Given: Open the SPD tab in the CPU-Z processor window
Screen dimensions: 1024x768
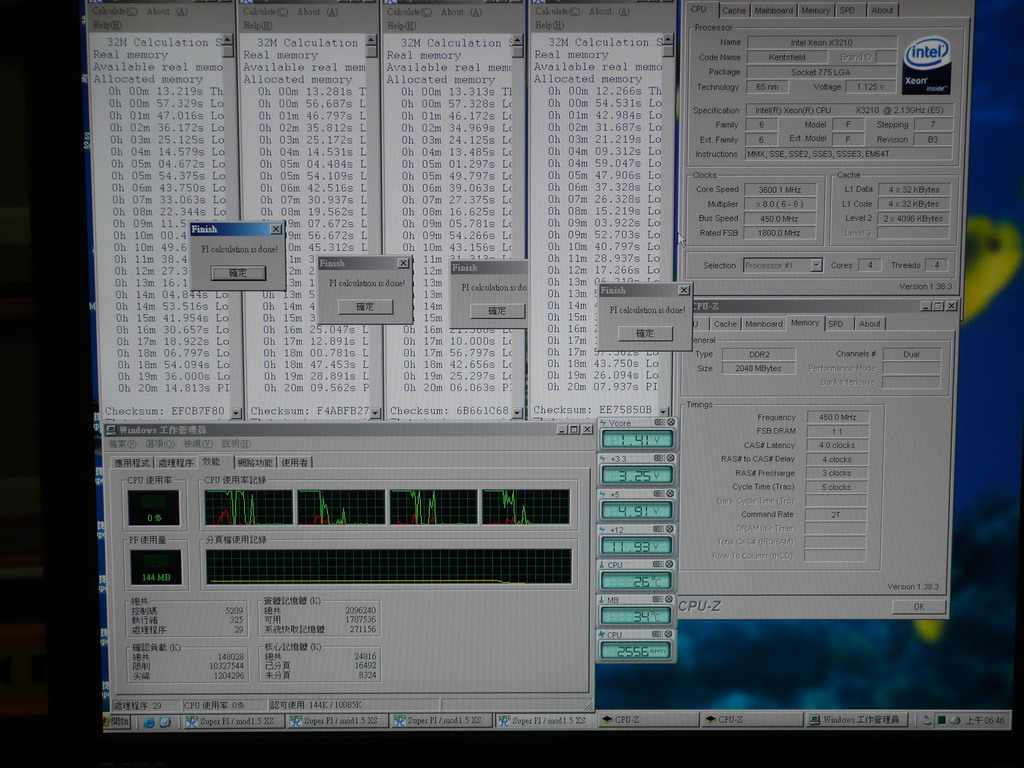Looking at the screenshot, I should click(x=847, y=10).
